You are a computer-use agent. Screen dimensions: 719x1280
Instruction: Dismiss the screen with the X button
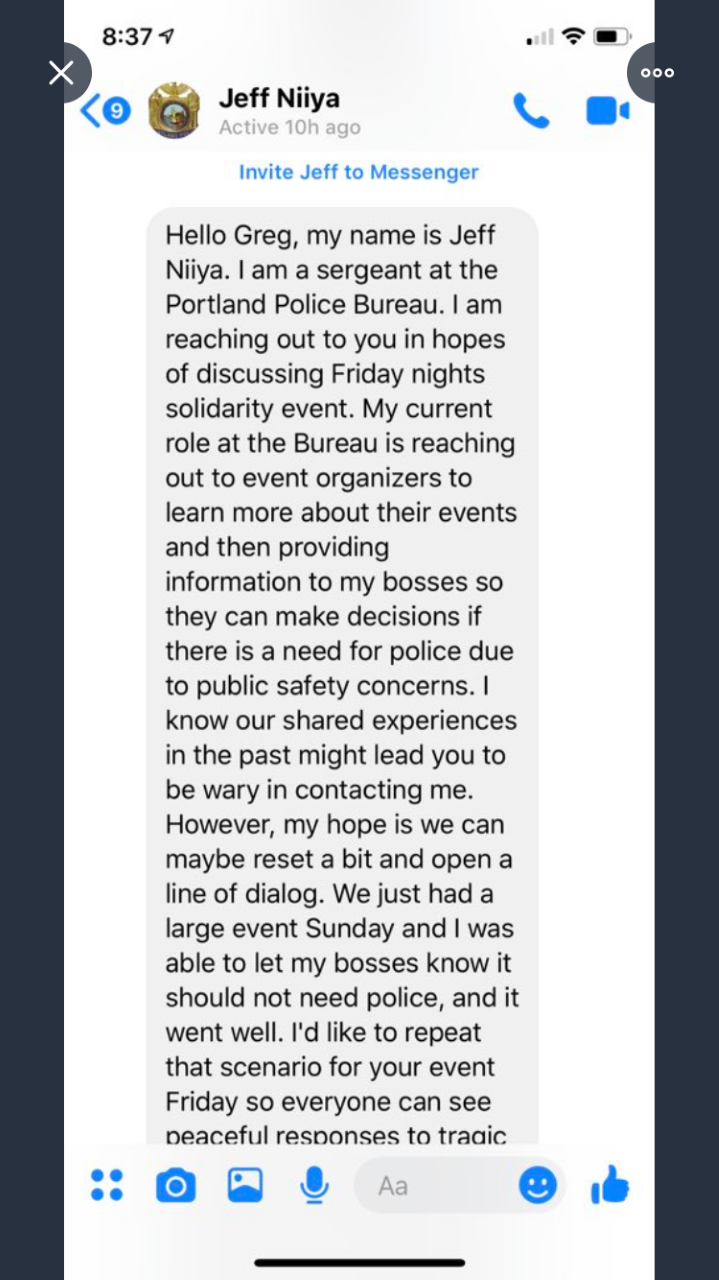61,72
